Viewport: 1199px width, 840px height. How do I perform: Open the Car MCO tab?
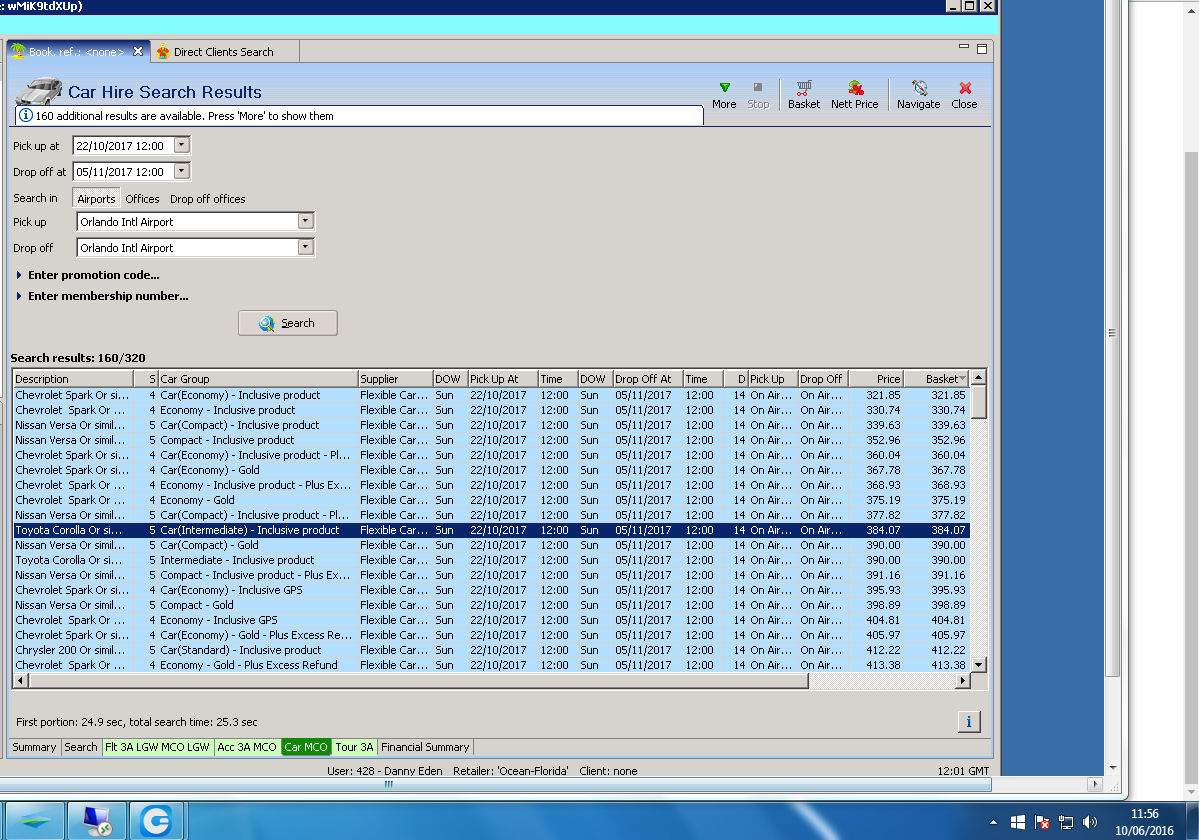tap(306, 747)
